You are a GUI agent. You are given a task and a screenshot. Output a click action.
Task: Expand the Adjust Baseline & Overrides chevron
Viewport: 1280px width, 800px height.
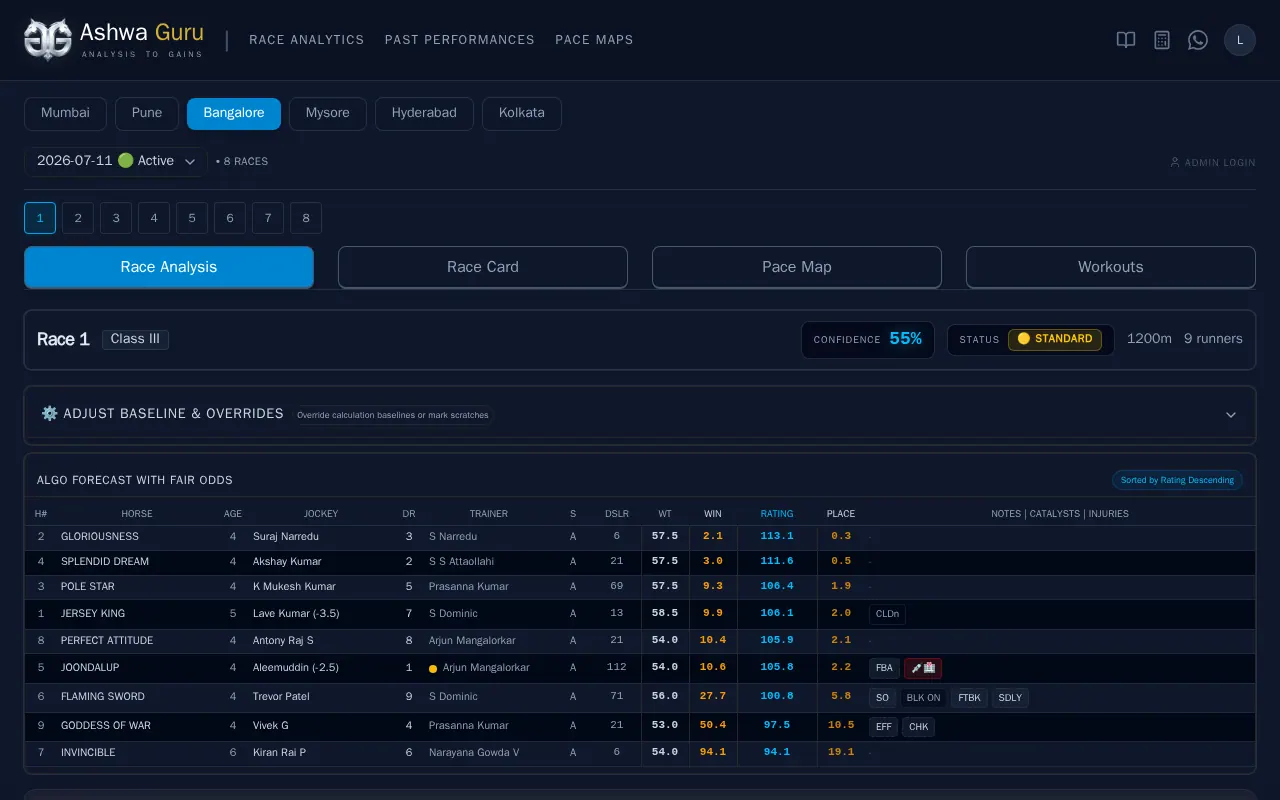(x=1231, y=414)
